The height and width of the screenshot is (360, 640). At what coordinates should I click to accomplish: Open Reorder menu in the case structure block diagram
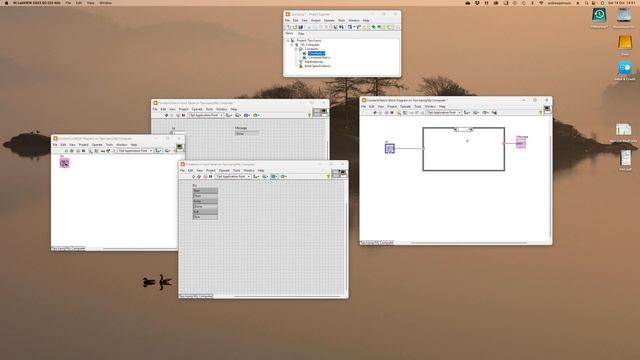click(485, 112)
